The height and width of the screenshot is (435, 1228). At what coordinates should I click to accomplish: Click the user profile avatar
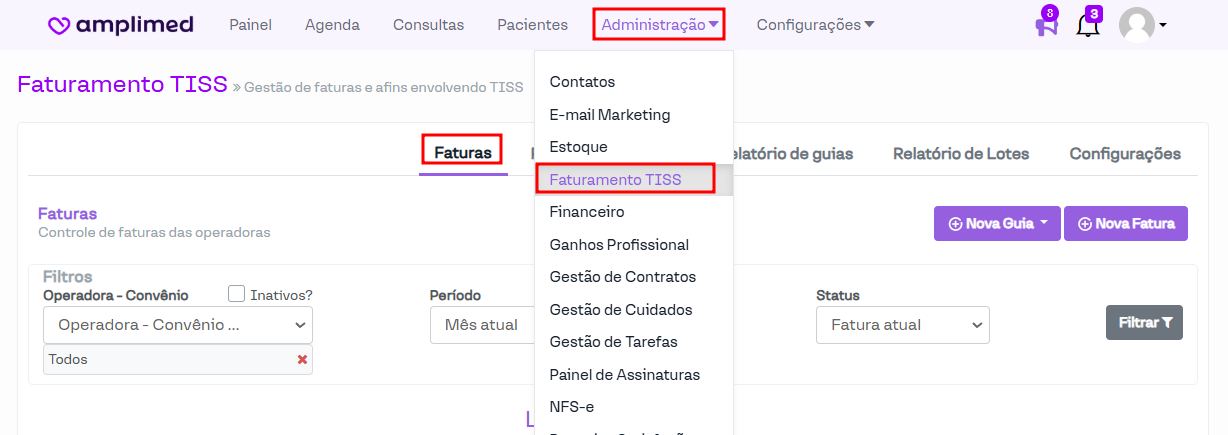tap(1137, 25)
